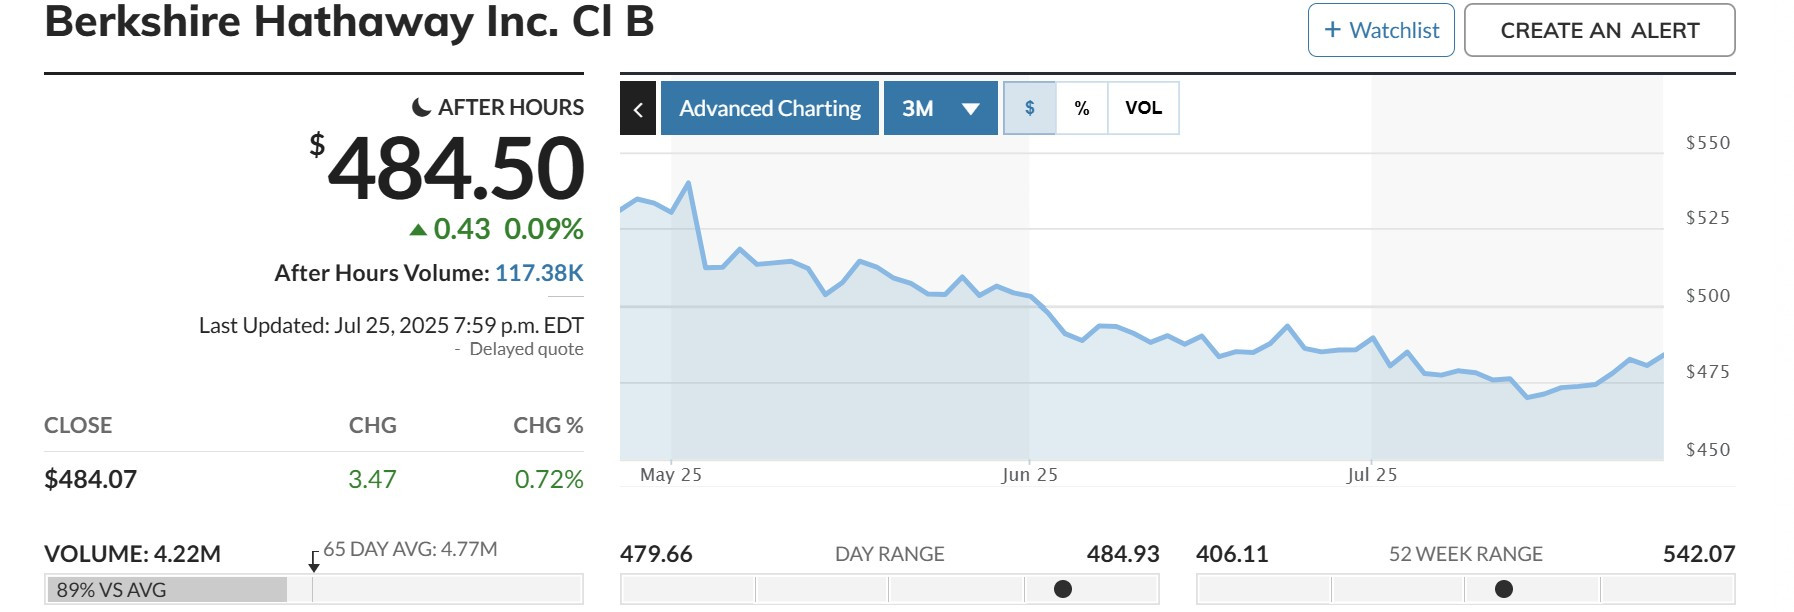Click the May 25 label on the chart axis
Viewport: 1794px width, 612px height.
click(x=671, y=475)
